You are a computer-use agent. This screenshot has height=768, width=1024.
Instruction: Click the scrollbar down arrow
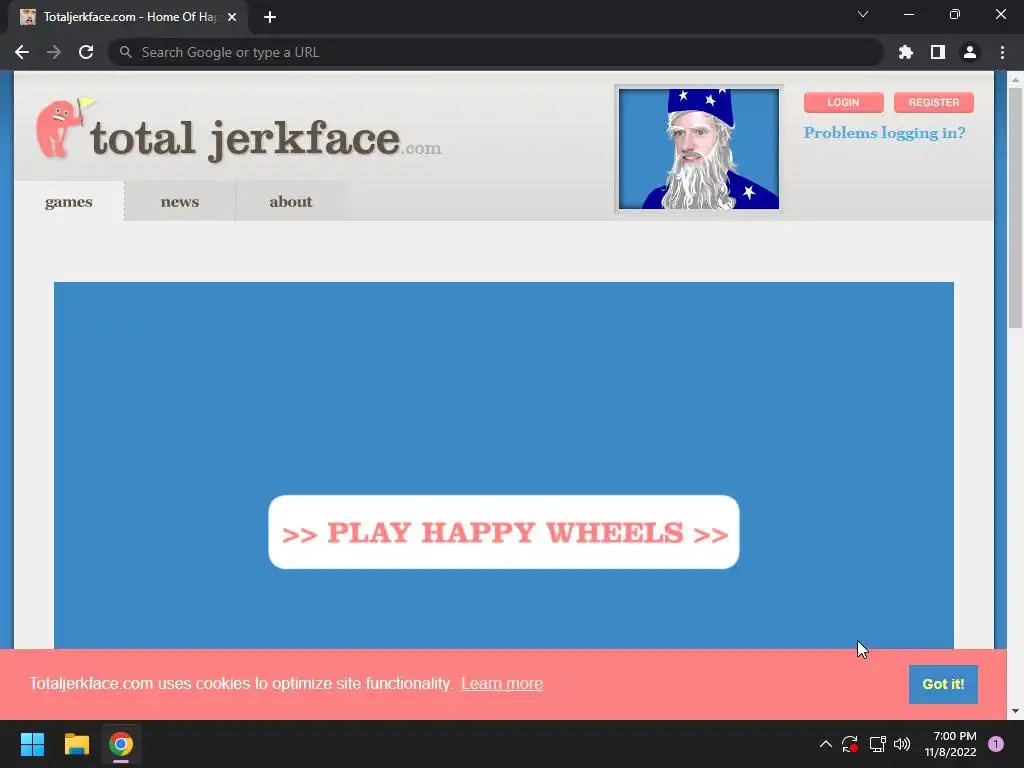pos(1015,711)
